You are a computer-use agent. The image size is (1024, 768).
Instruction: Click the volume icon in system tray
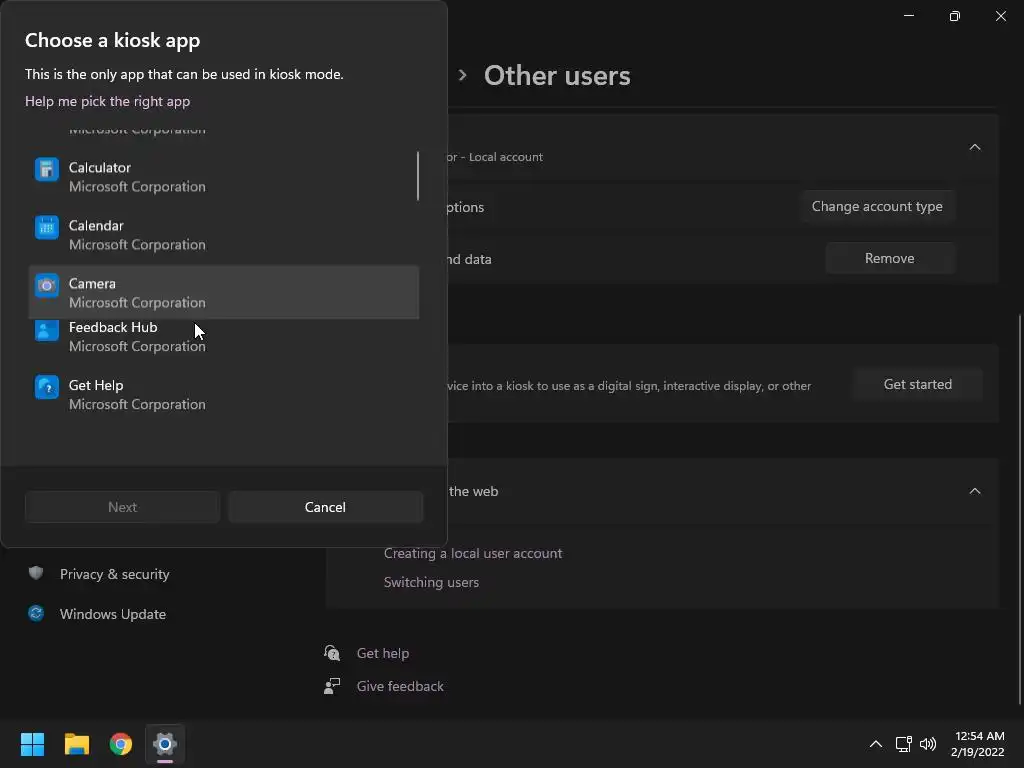pyautogui.click(x=928, y=744)
